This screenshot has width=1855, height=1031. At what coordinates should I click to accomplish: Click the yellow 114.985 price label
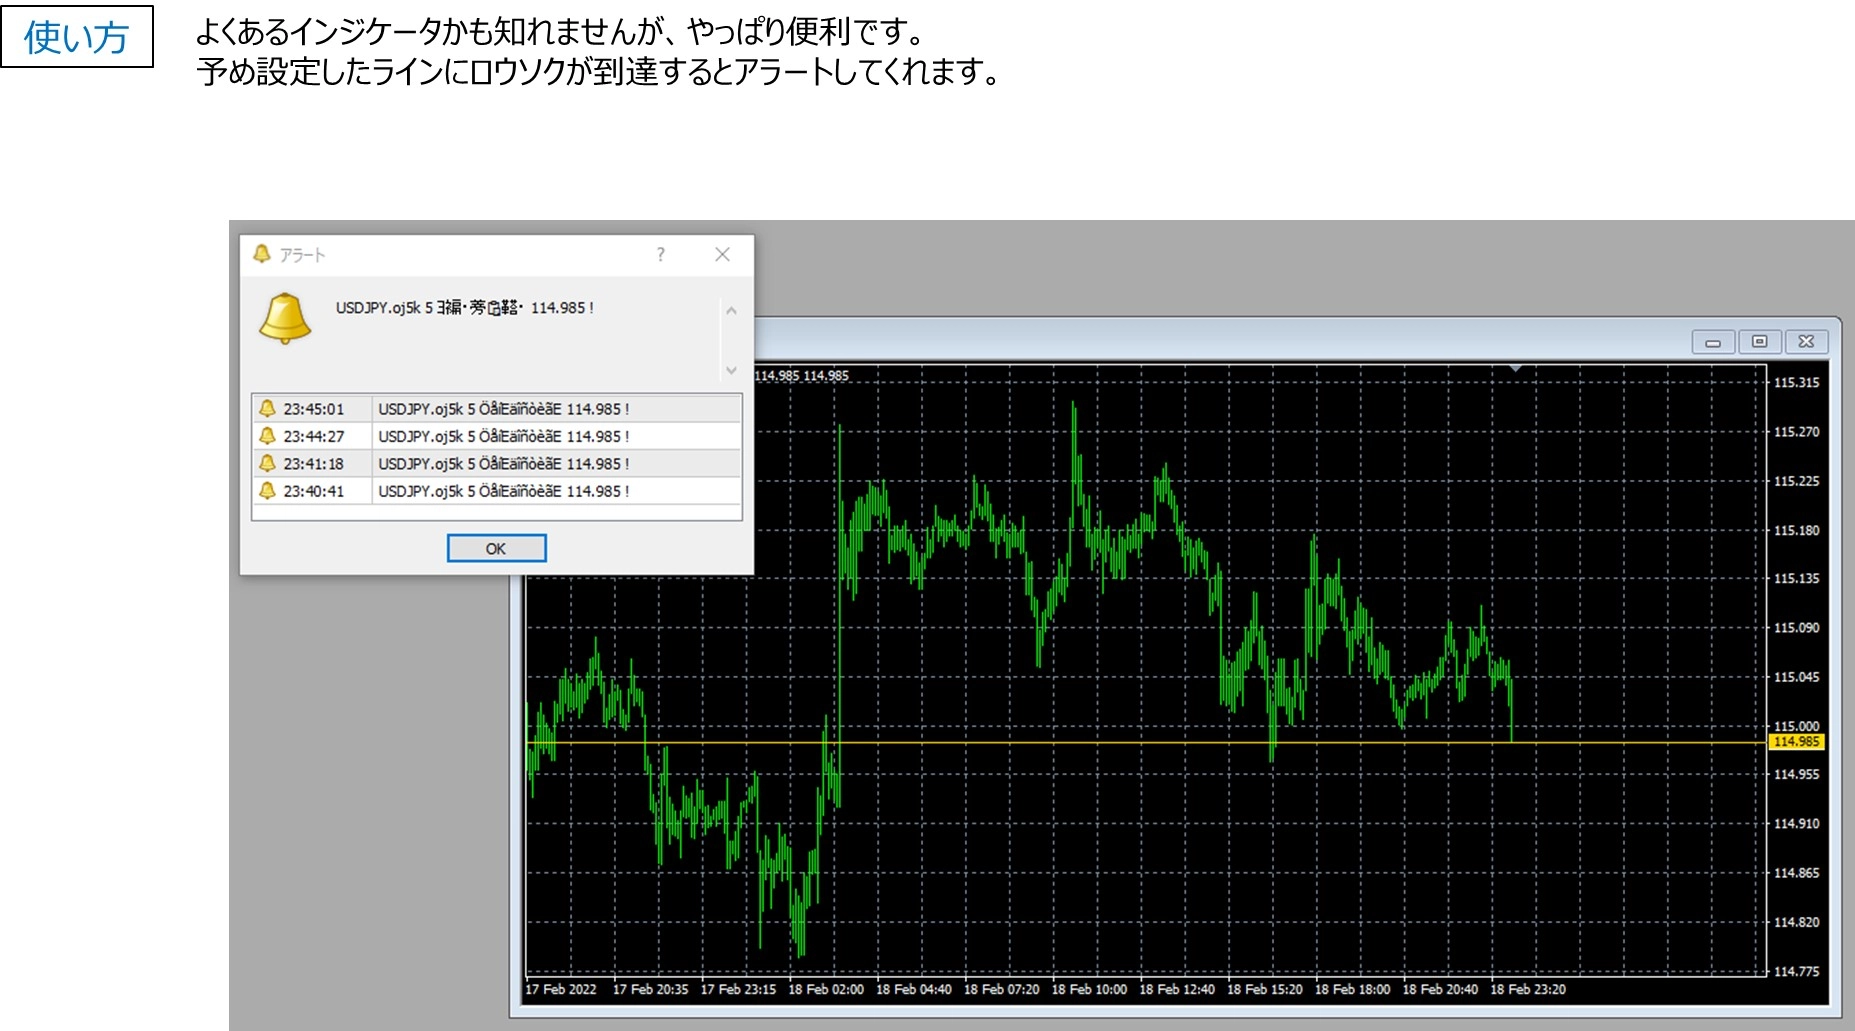[x=1796, y=742]
